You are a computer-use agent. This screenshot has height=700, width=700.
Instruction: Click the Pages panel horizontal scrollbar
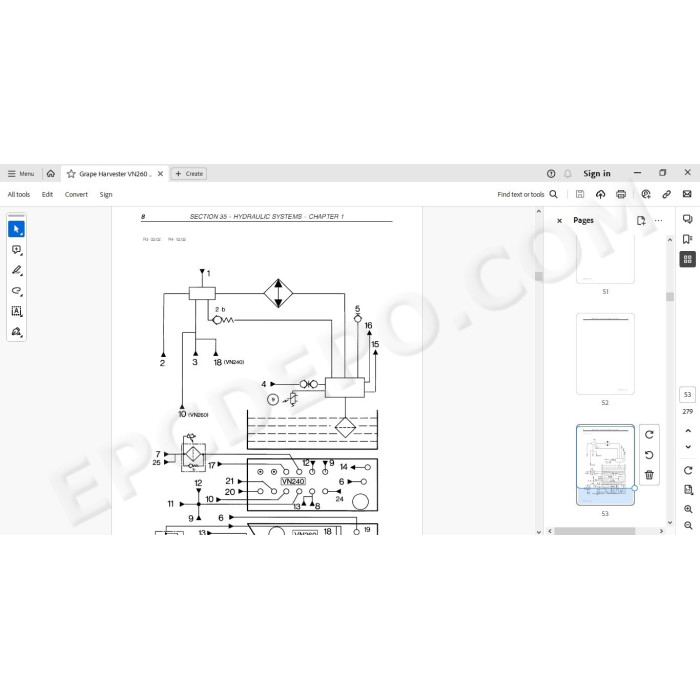point(594,531)
